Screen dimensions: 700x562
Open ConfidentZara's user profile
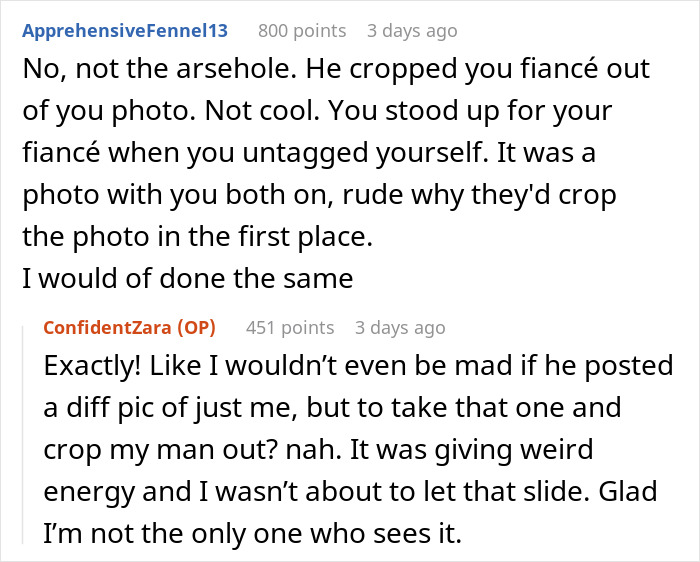[107, 327]
